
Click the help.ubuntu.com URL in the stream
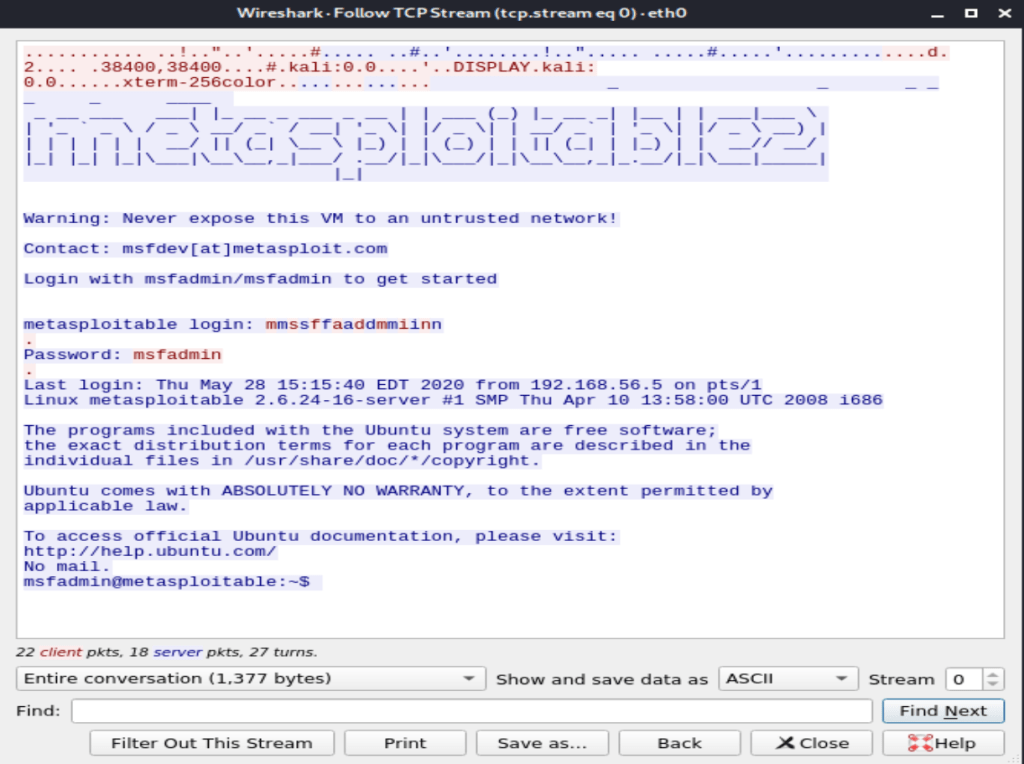click(150, 551)
